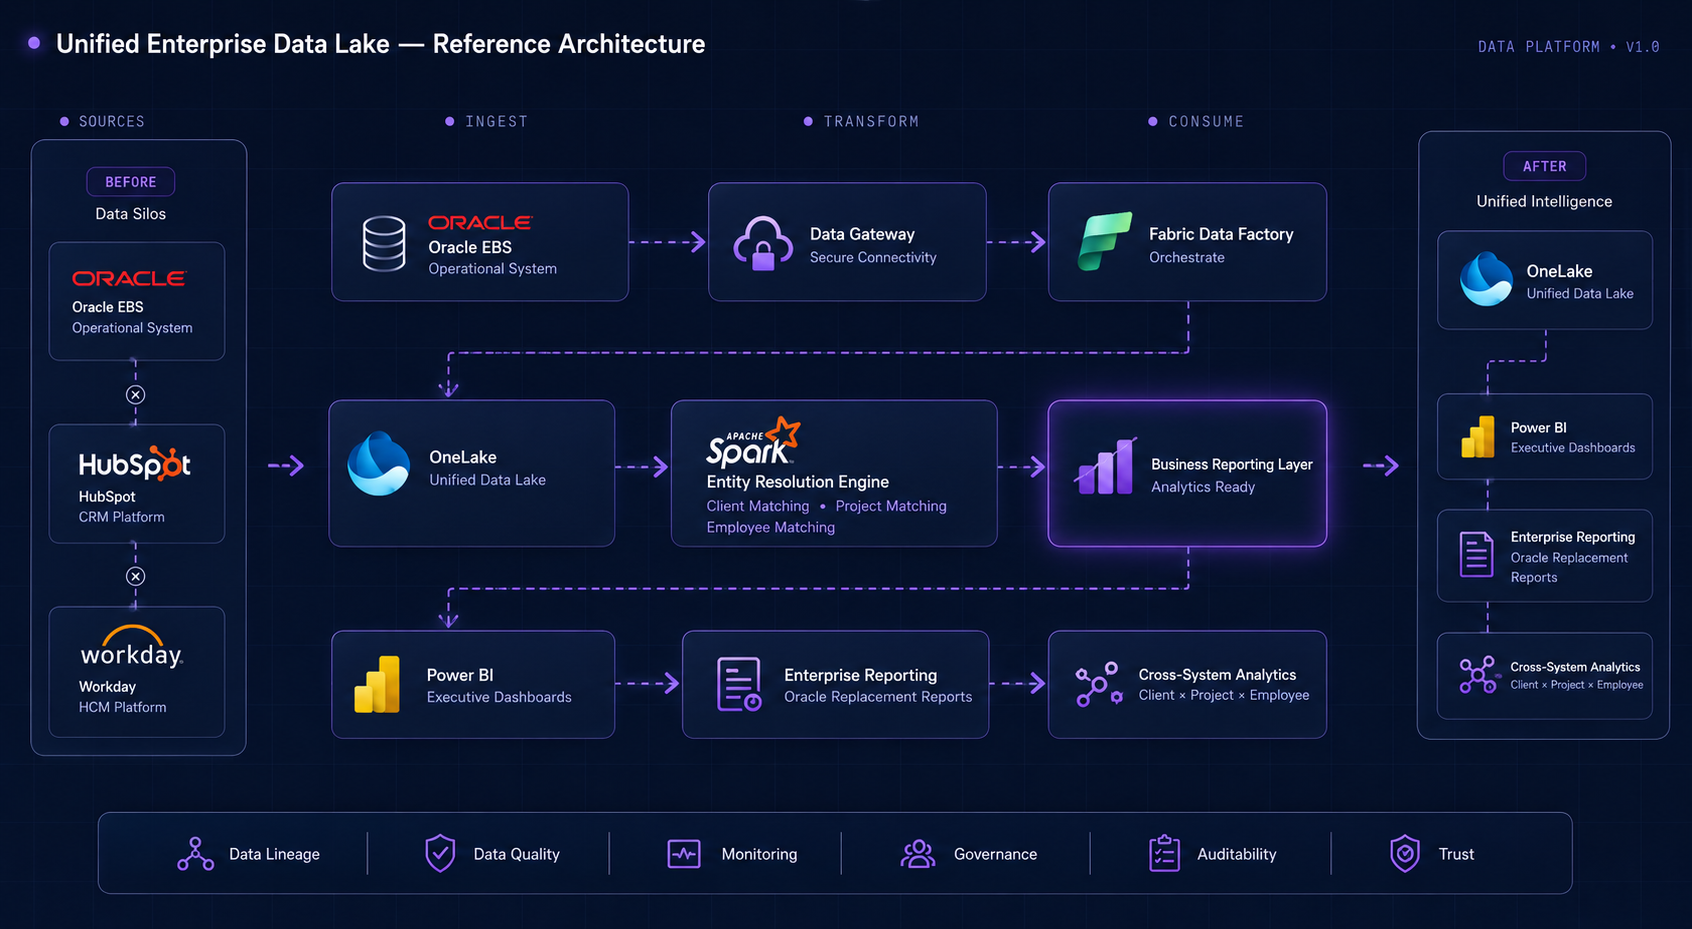Select the CONSUME stage heading
Screen dimensions: 1692x929
[x=1206, y=121]
